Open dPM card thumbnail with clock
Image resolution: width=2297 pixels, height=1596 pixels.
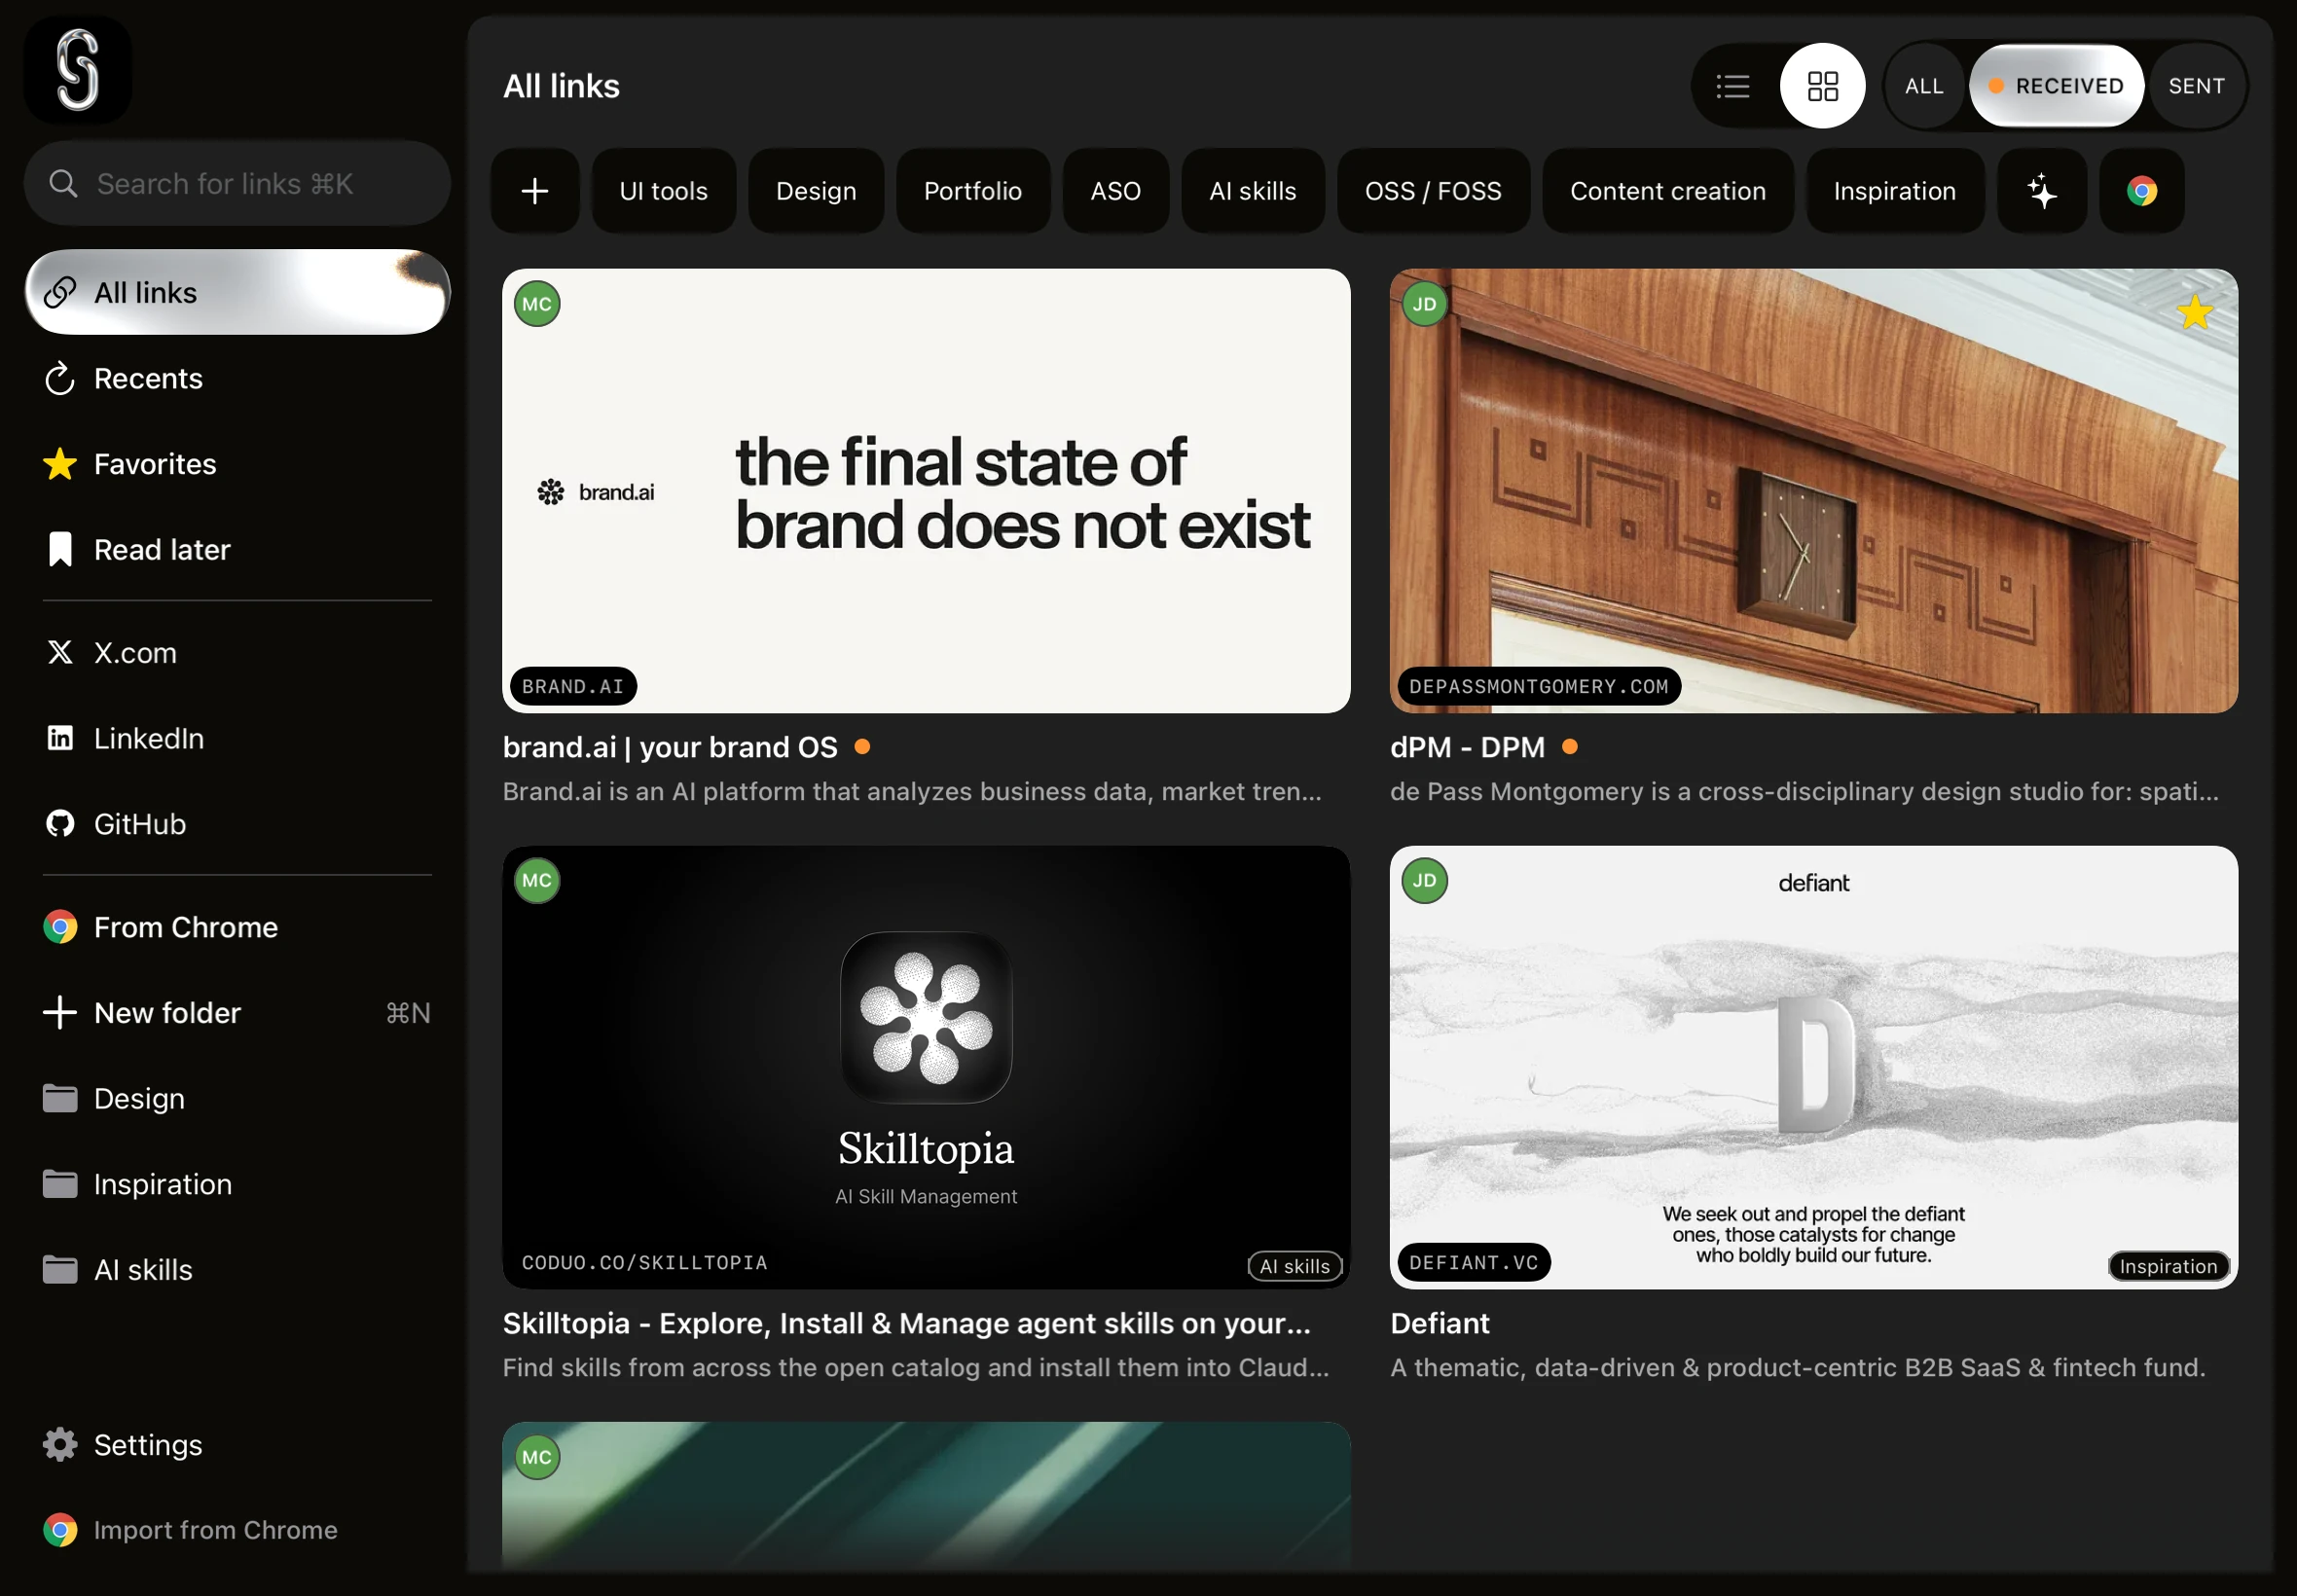(1814, 490)
